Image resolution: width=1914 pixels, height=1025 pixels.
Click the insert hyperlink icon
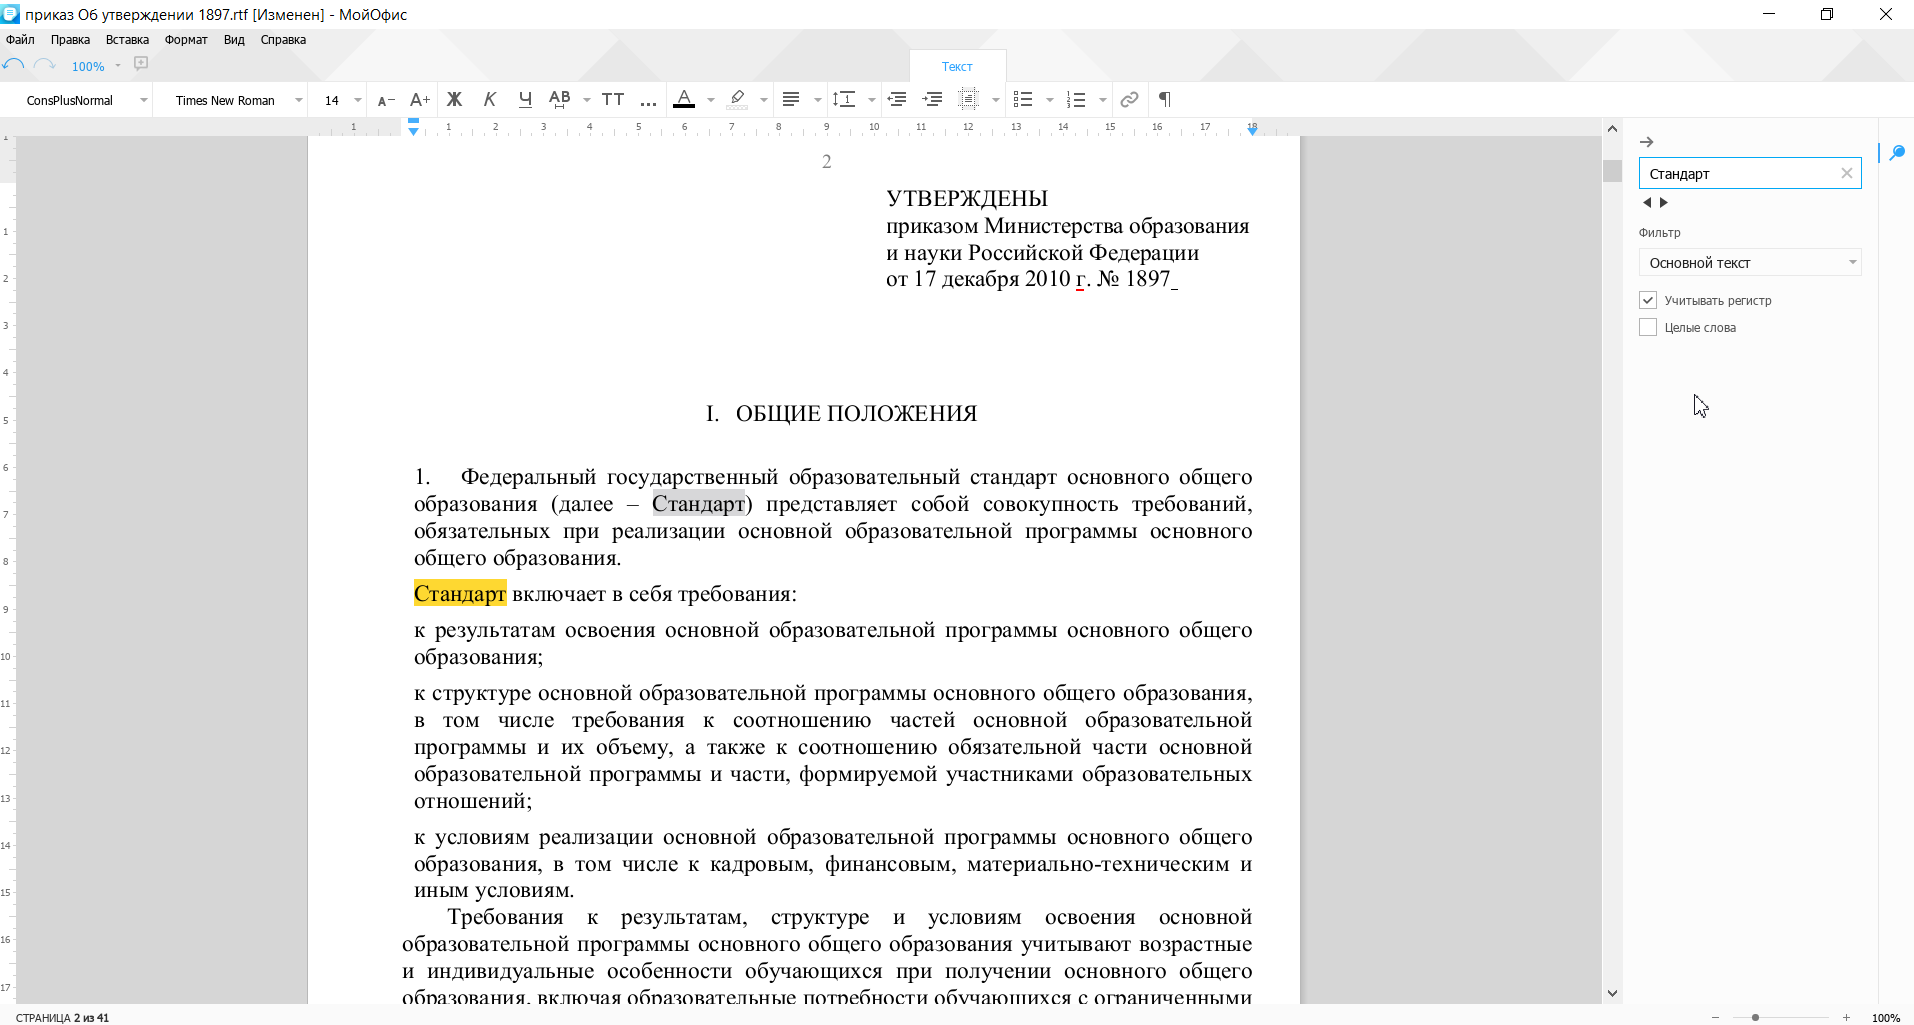1129,99
